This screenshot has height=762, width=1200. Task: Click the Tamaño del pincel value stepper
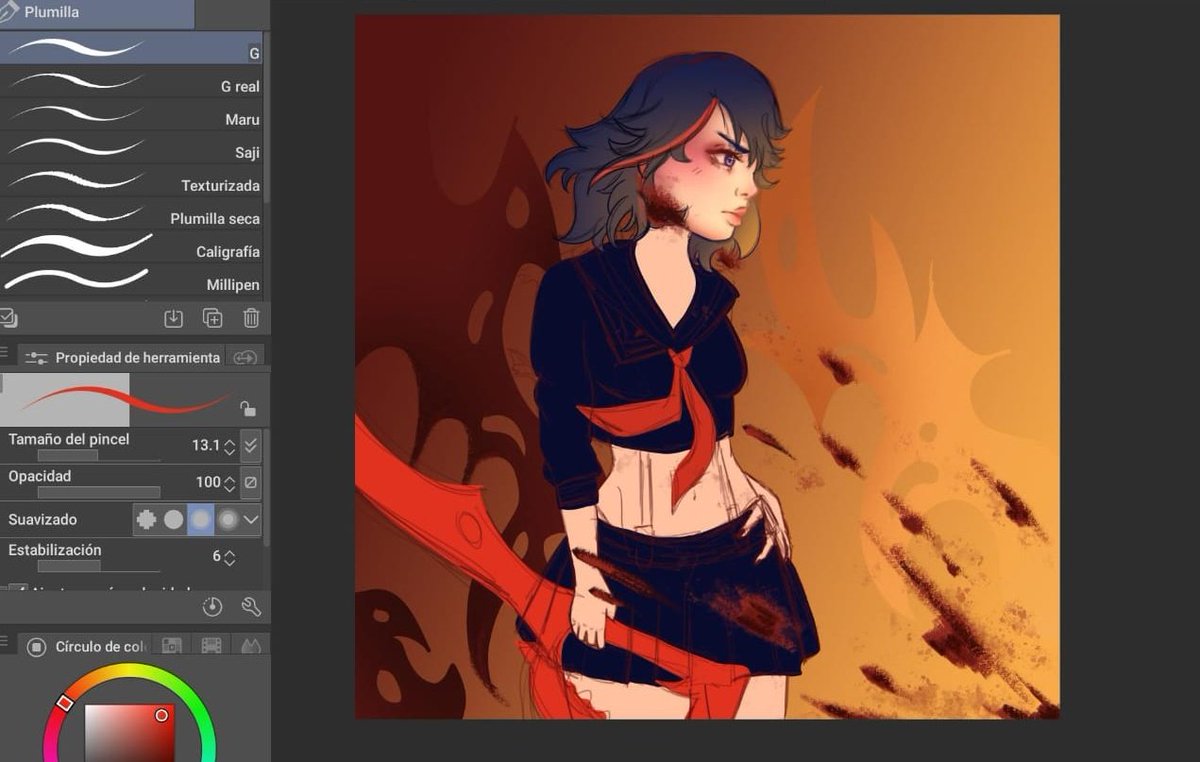(230, 446)
